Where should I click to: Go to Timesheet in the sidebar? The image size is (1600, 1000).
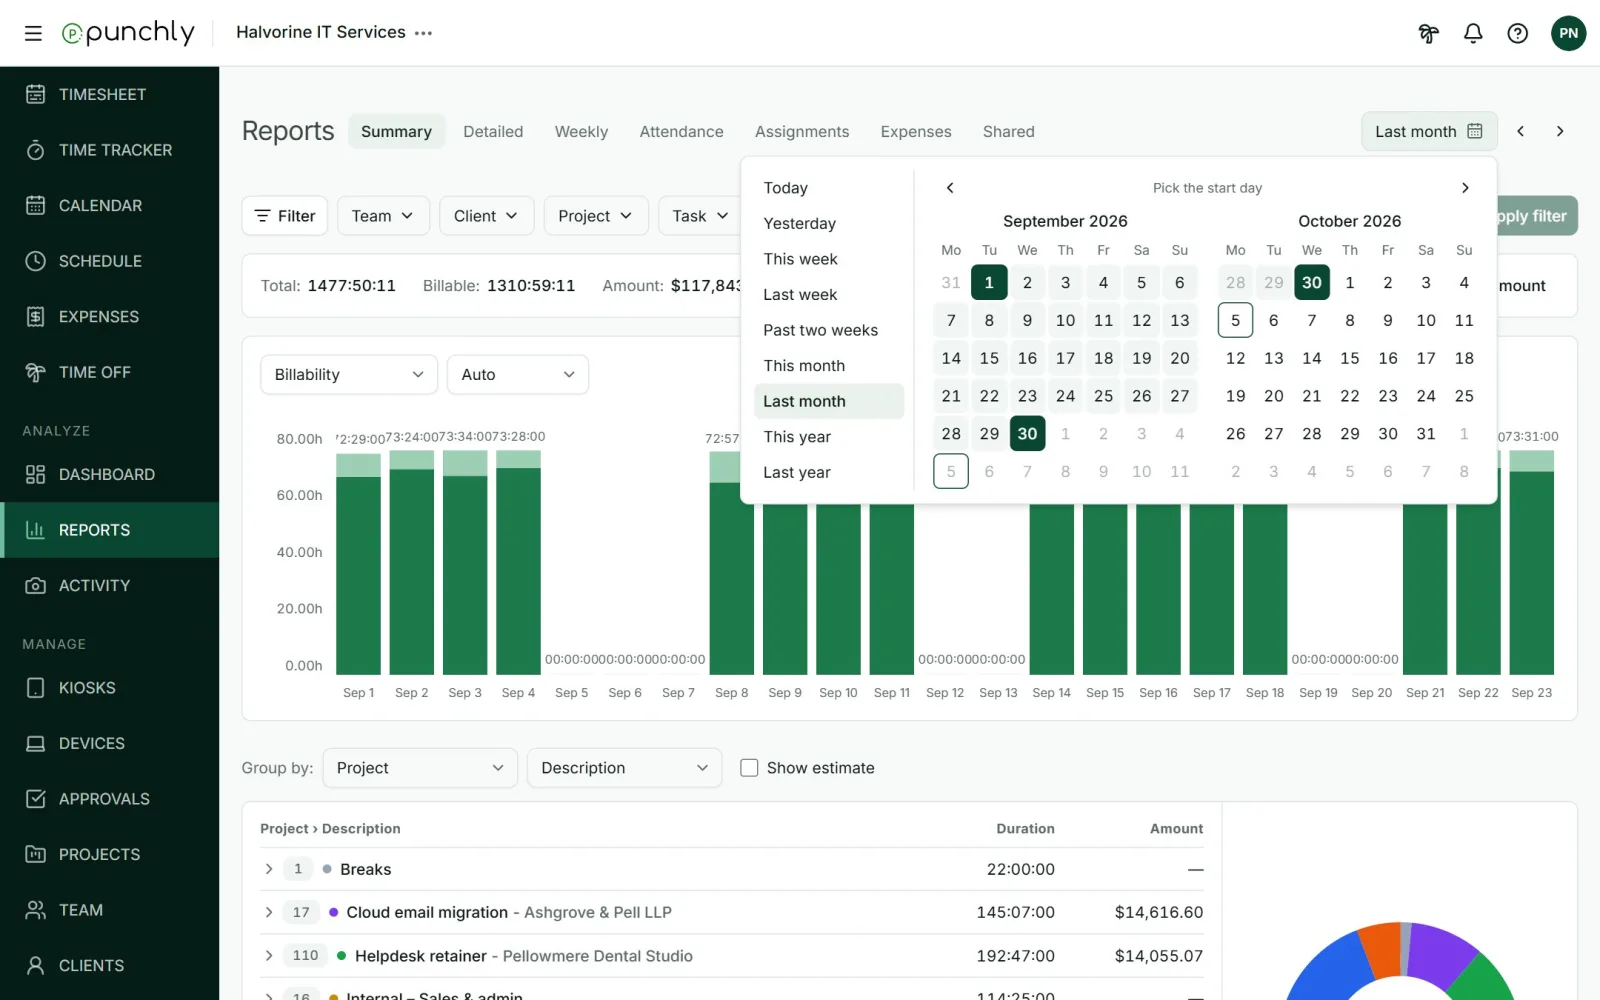(110, 94)
